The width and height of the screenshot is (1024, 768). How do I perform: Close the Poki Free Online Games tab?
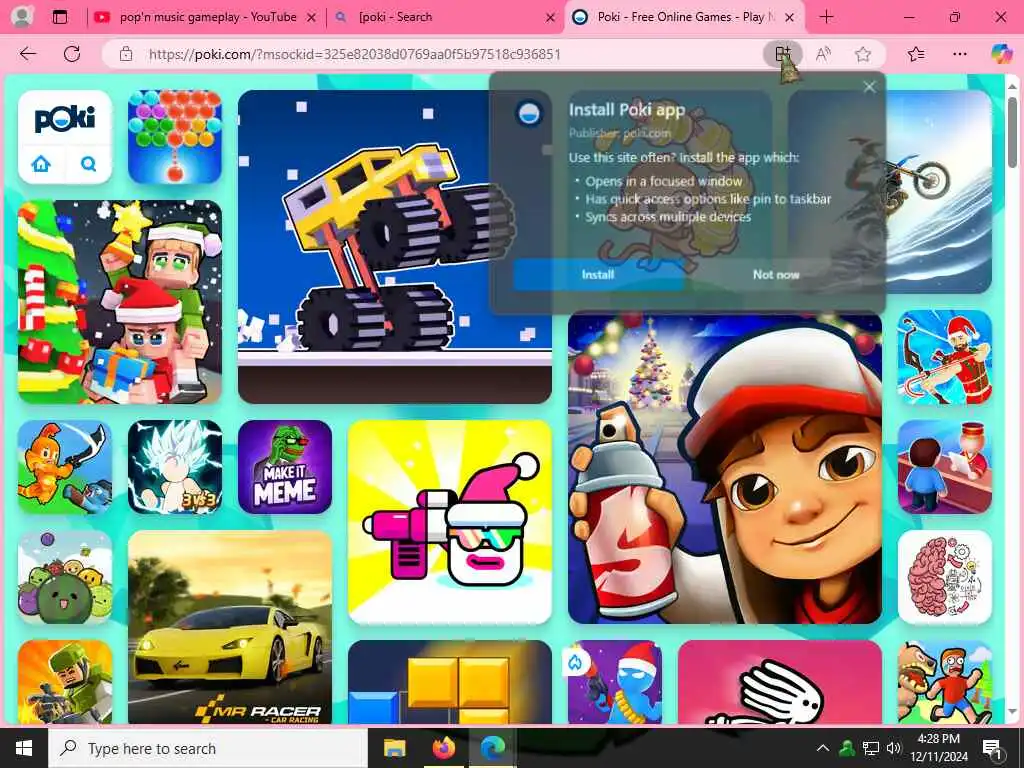coord(790,18)
